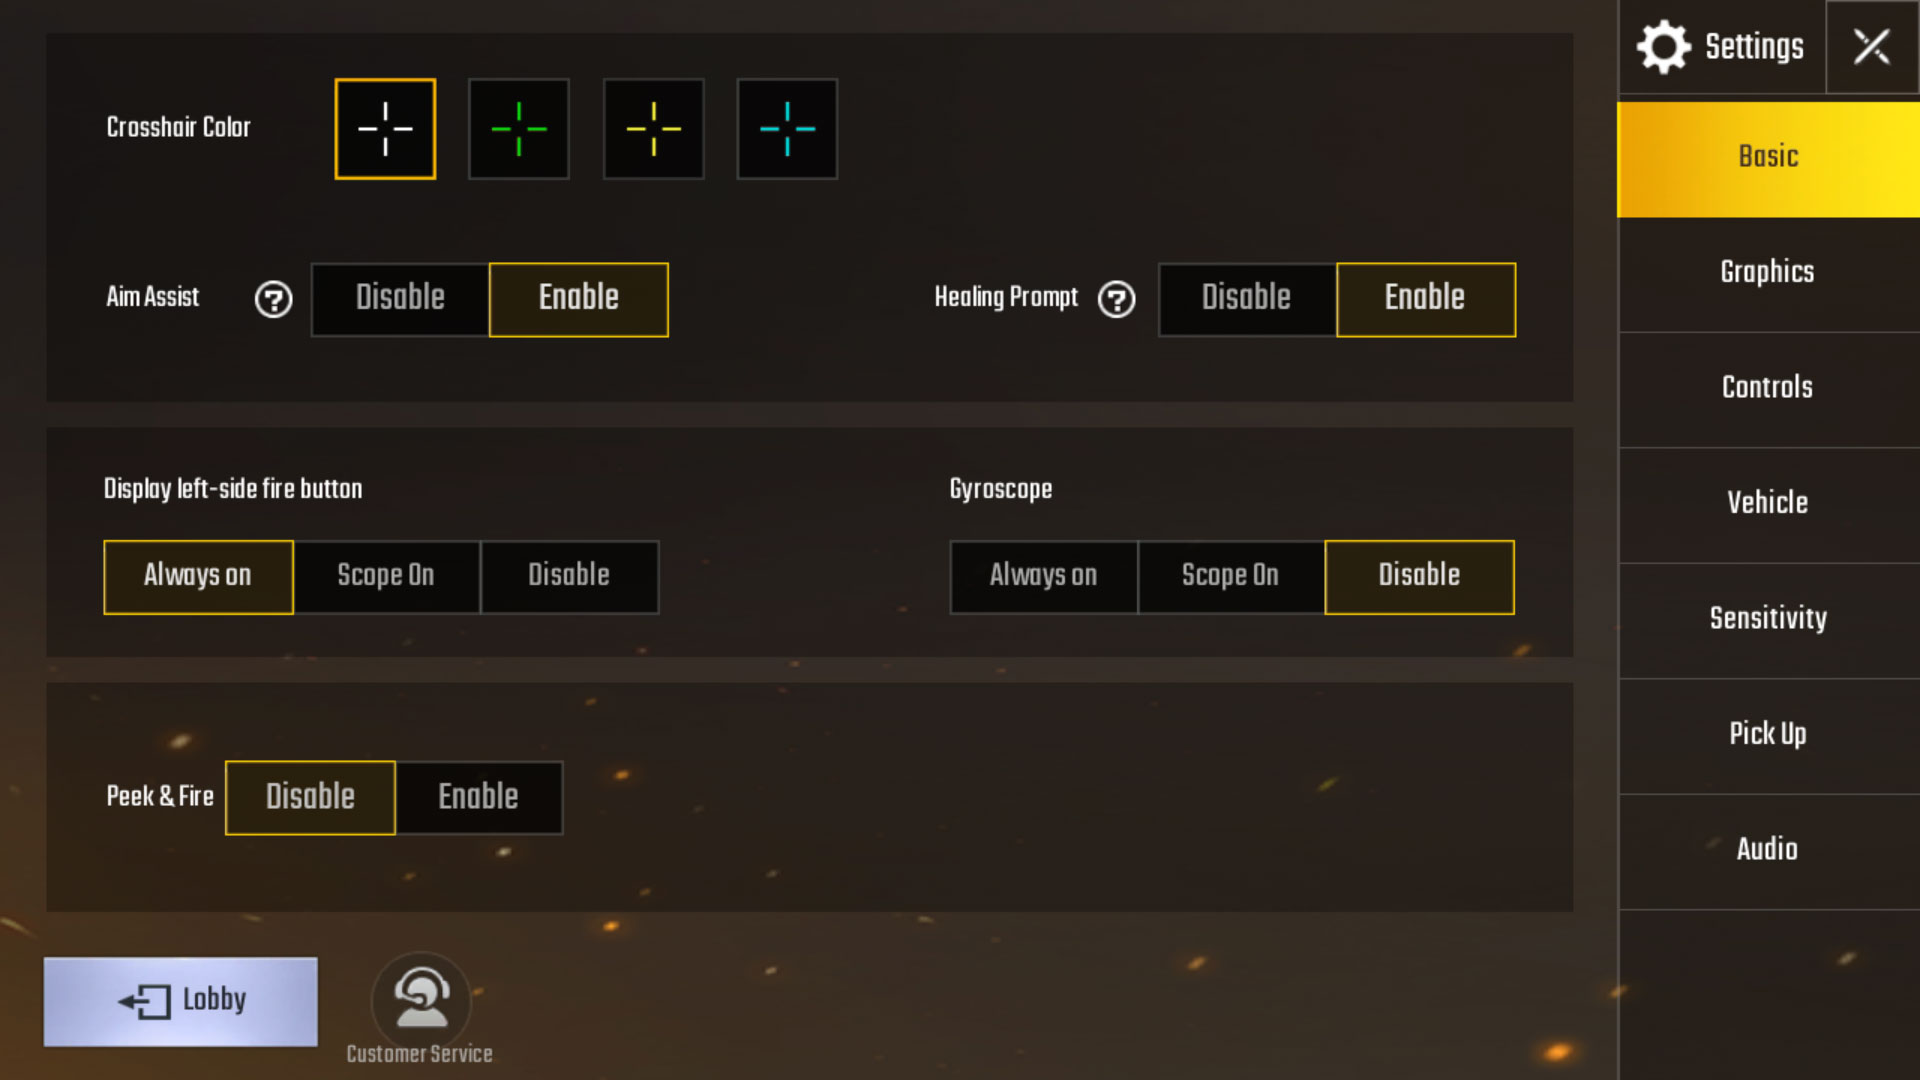1920x1080 pixels.
Task: Select yellow crosshair color option
Action: [653, 128]
